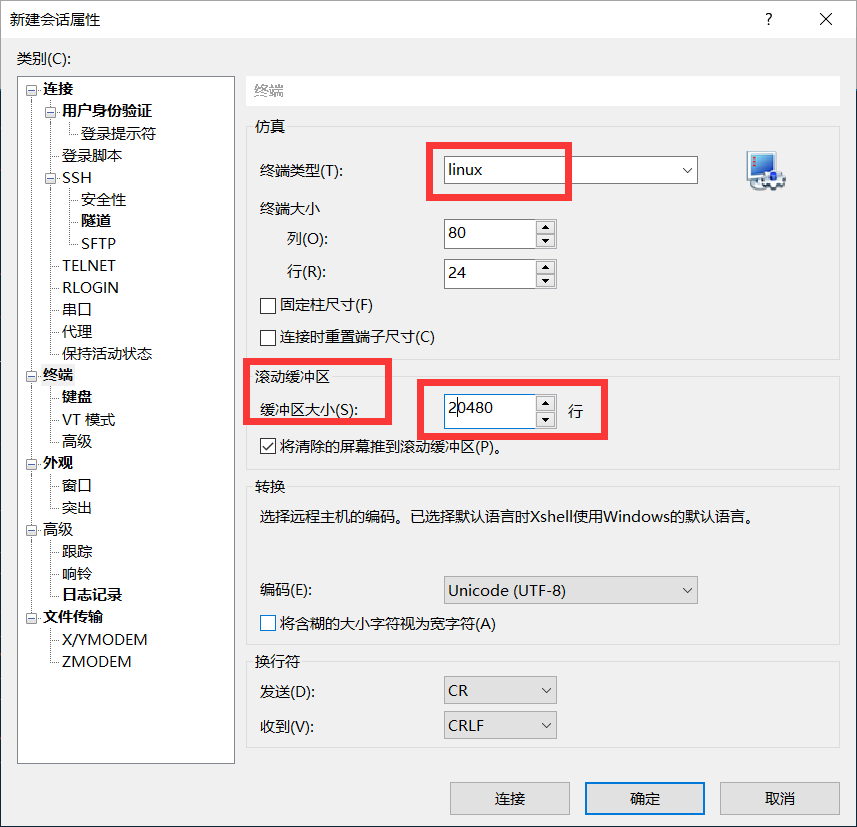Select 串口 in the tree
The width and height of the screenshot is (857, 827).
pos(77,309)
